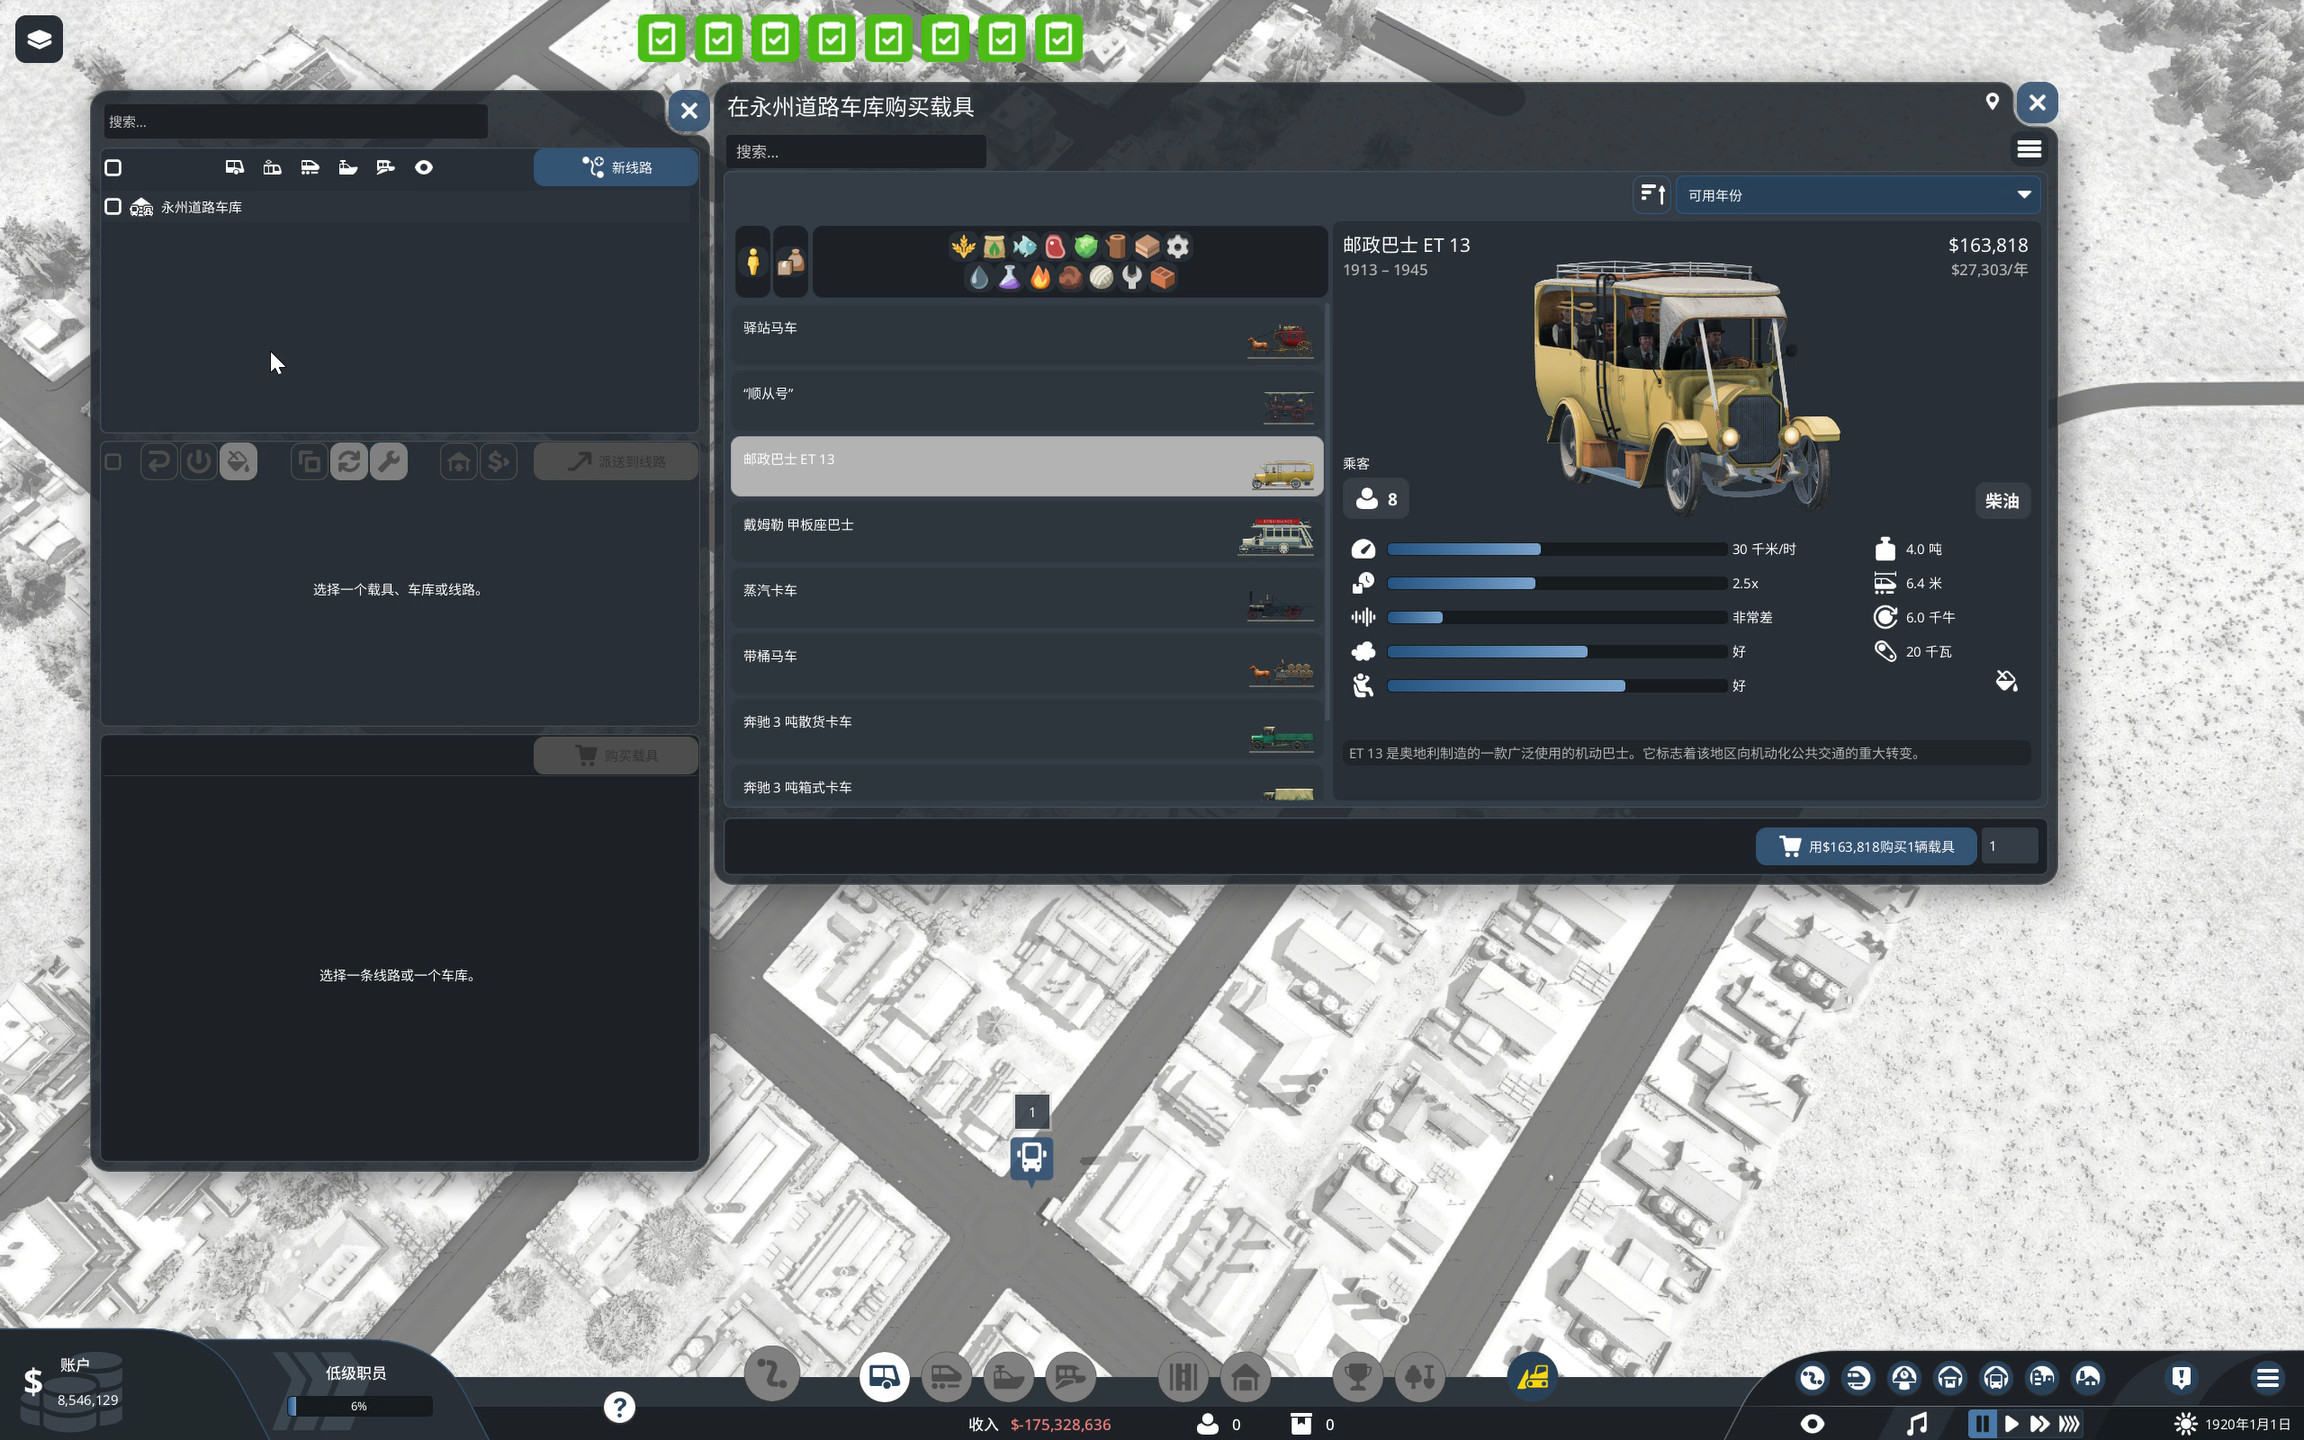Open the hamburger list view options
The height and width of the screenshot is (1440, 2304).
point(2028,149)
